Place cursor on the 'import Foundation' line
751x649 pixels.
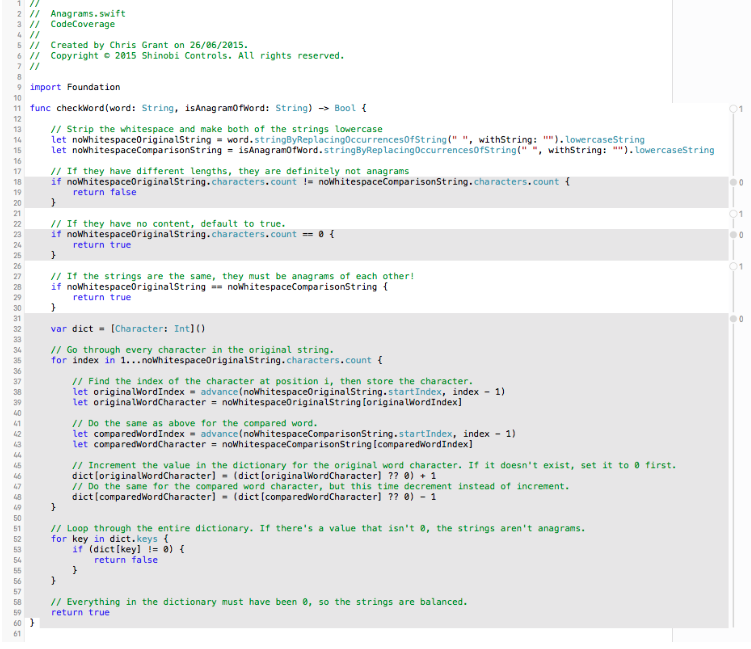(x=75, y=87)
